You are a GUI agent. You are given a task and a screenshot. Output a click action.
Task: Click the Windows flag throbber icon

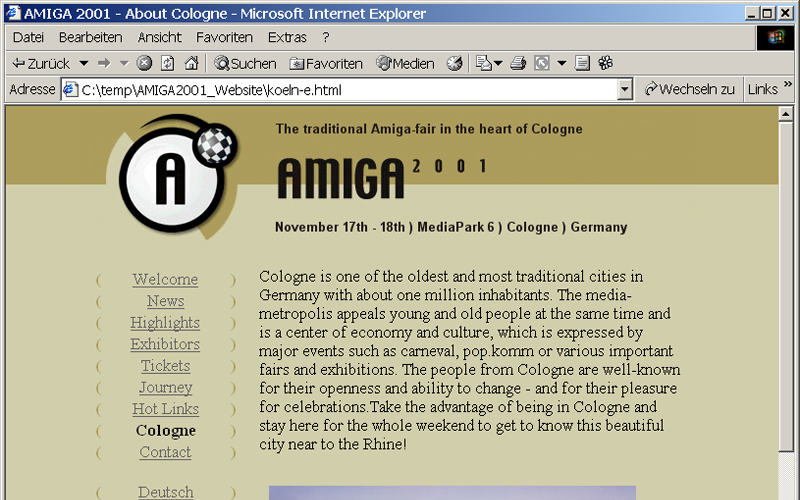pos(776,37)
